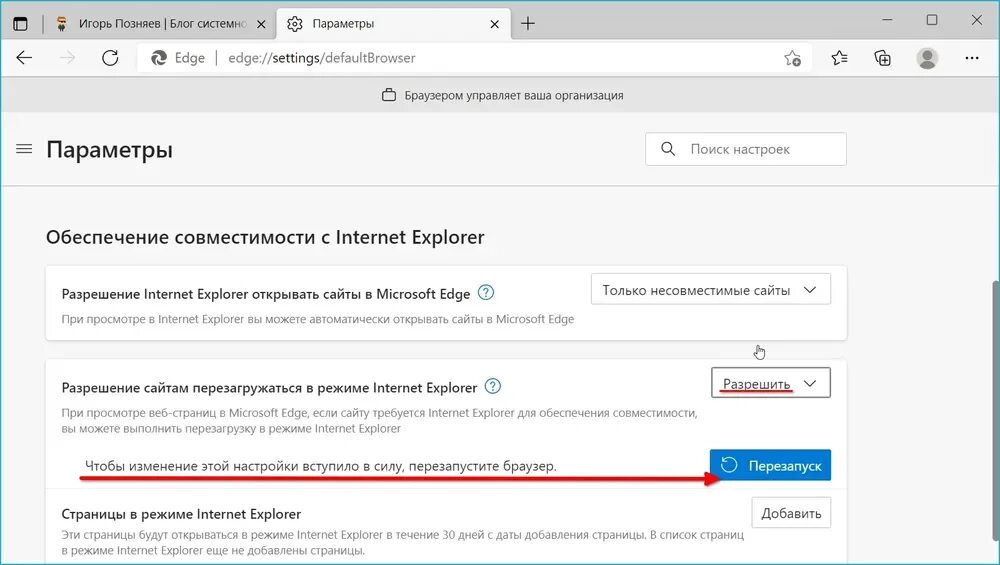The height and width of the screenshot is (565, 1000).
Task: Select the Параметры tab
Action: tap(393, 24)
